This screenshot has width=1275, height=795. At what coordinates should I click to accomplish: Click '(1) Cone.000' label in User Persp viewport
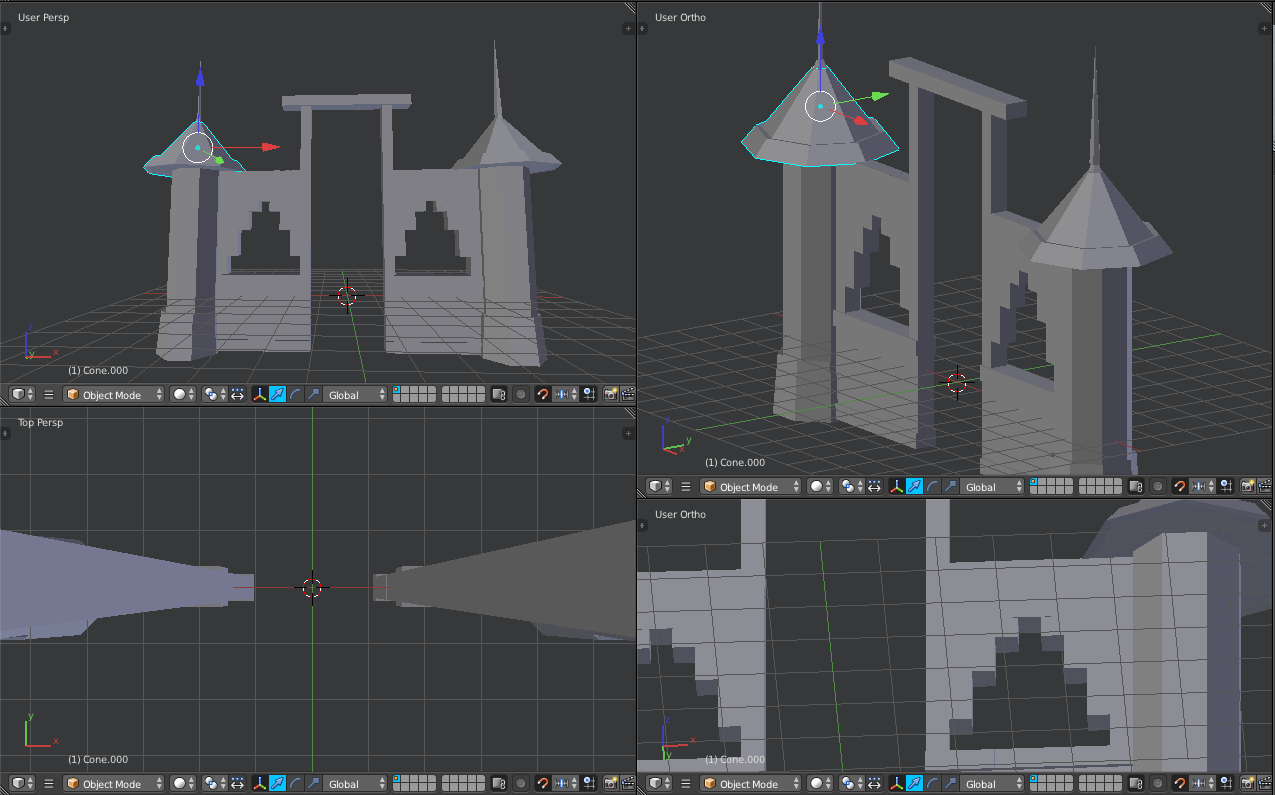pyautogui.click(x=98, y=370)
